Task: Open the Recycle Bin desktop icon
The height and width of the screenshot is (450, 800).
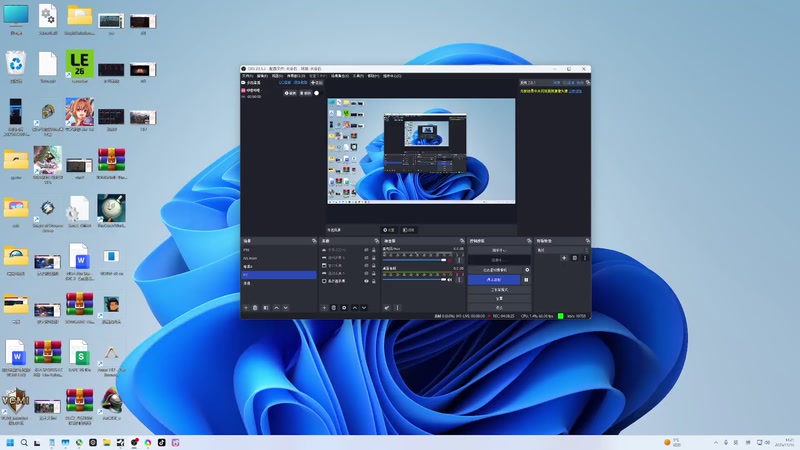Action: pyautogui.click(x=16, y=67)
